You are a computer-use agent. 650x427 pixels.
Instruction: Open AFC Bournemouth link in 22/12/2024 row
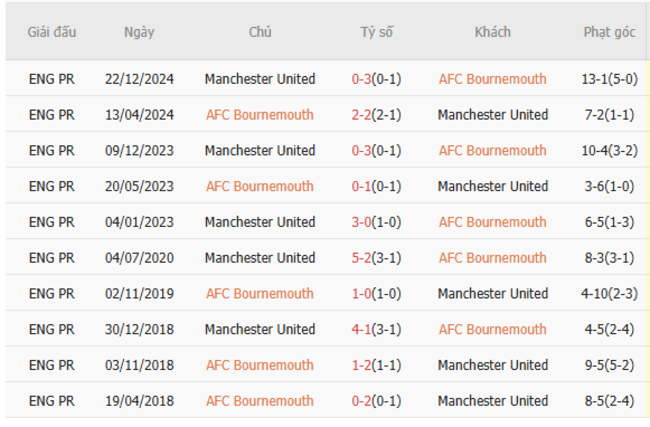pyautogui.click(x=492, y=79)
